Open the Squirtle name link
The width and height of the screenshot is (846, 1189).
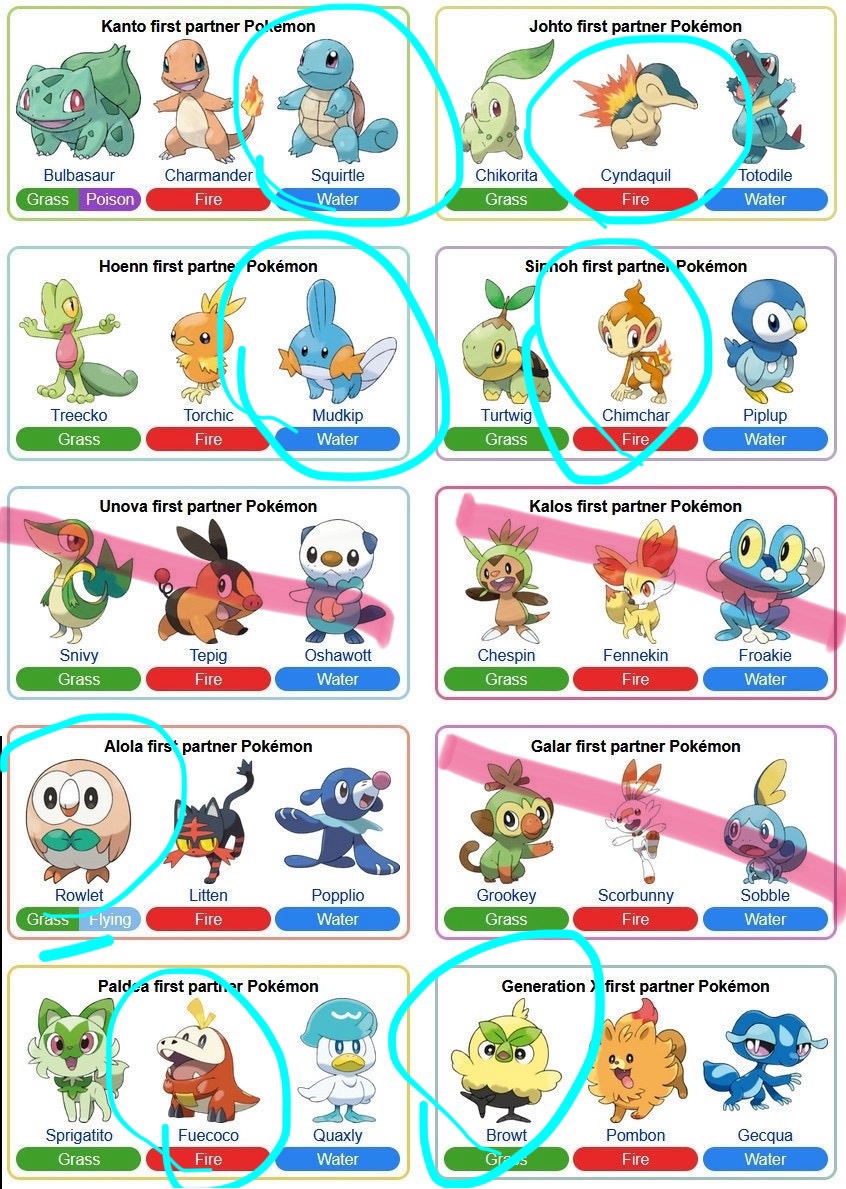pyautogui.click(x=337, y=175)
